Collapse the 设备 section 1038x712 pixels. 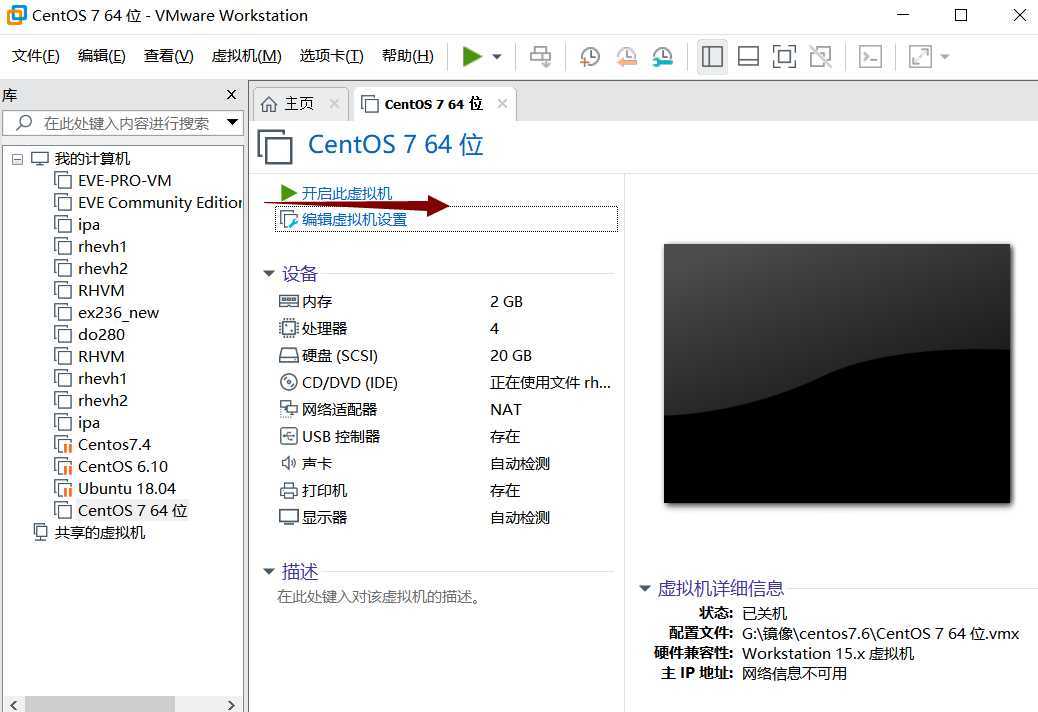coord(269,273)
